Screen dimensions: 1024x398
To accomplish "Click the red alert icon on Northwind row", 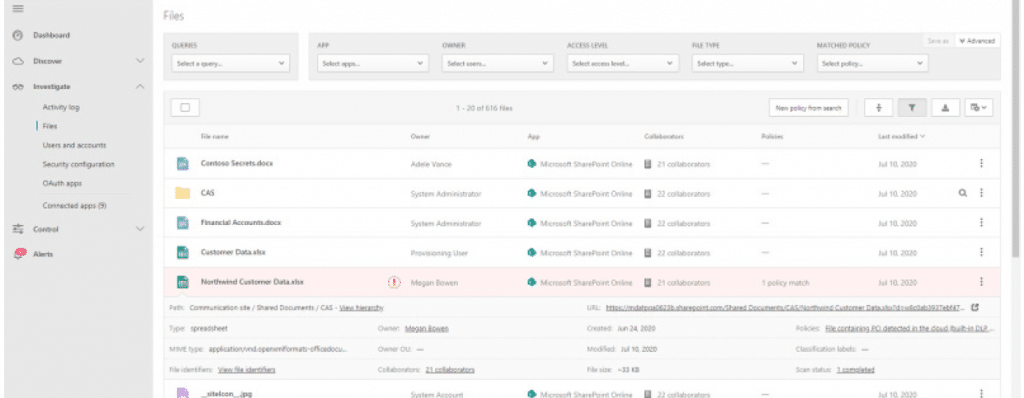I will 394,282.
